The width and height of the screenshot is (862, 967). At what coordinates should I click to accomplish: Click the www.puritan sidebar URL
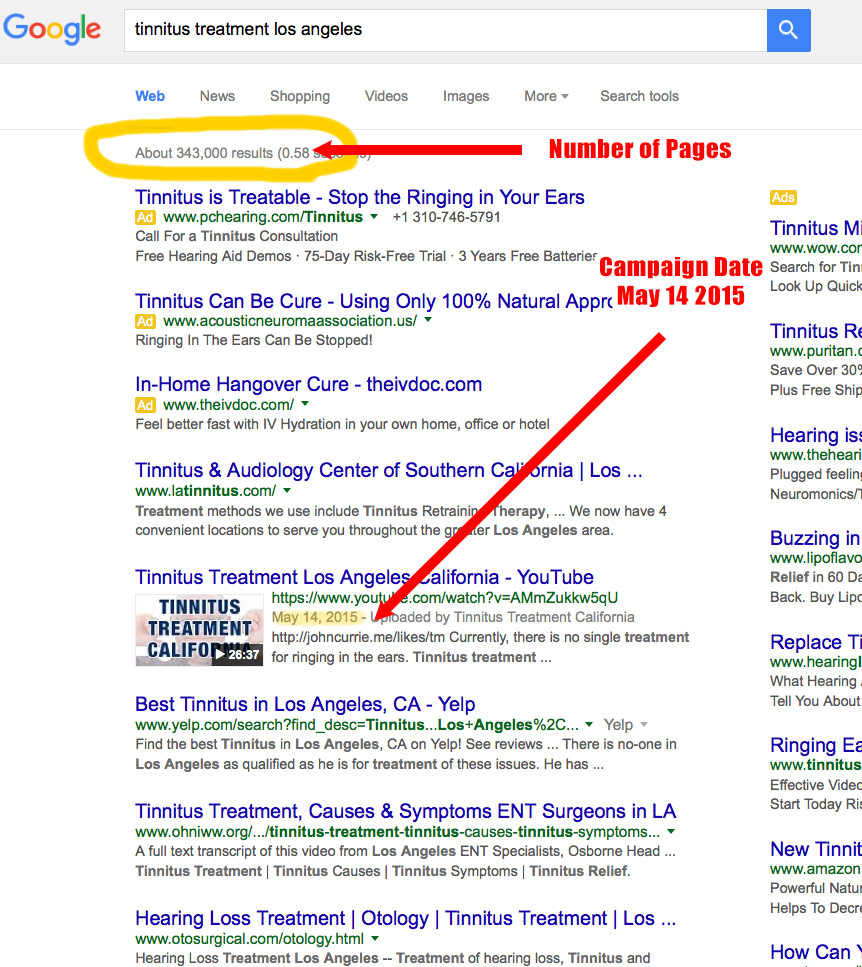(816, 351)
